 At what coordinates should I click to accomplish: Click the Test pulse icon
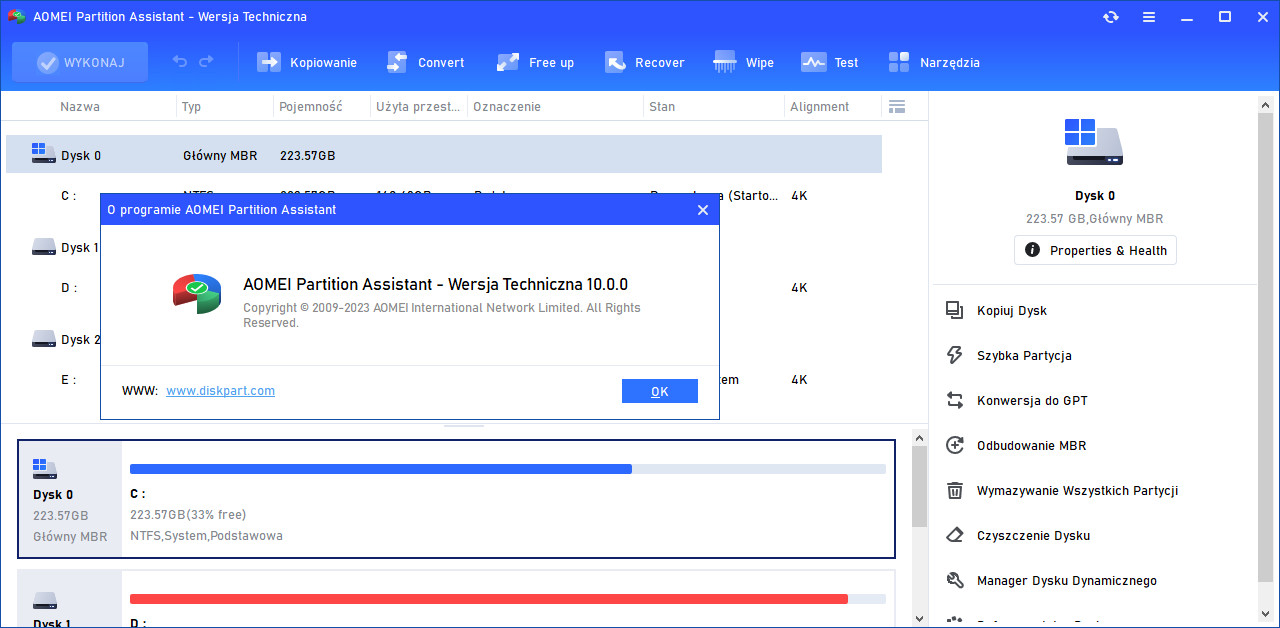[x=813, y=62]
